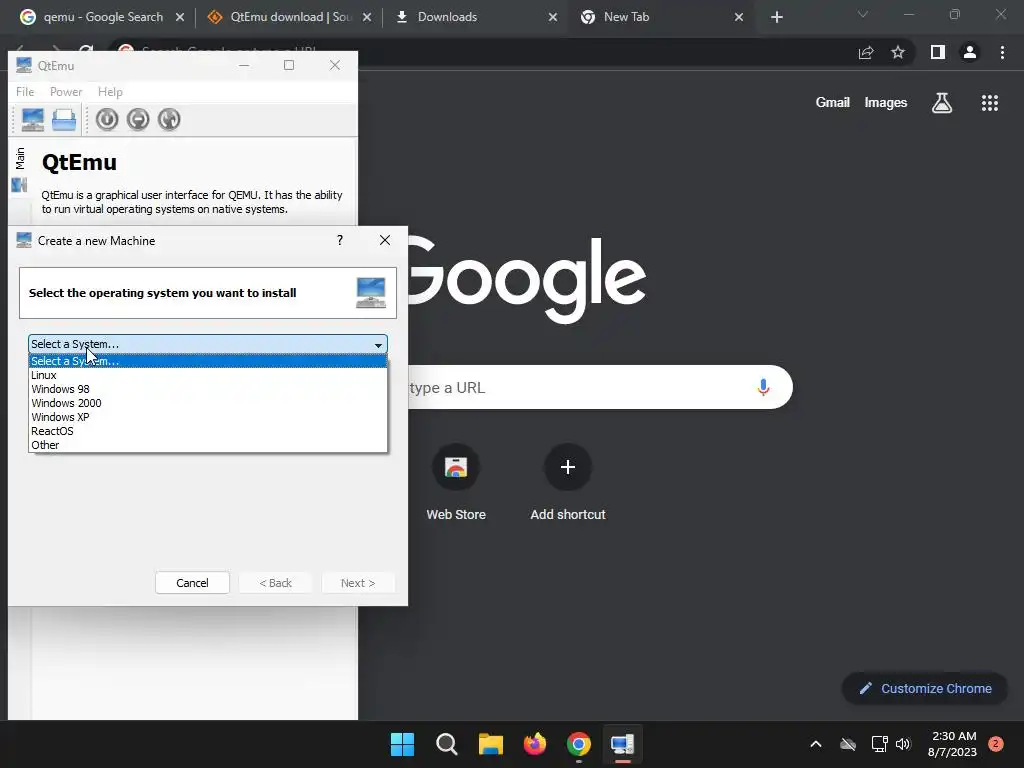The image size is (1024, 768).
Task: Open the Windows Start menu
Action: coord(402,744)
